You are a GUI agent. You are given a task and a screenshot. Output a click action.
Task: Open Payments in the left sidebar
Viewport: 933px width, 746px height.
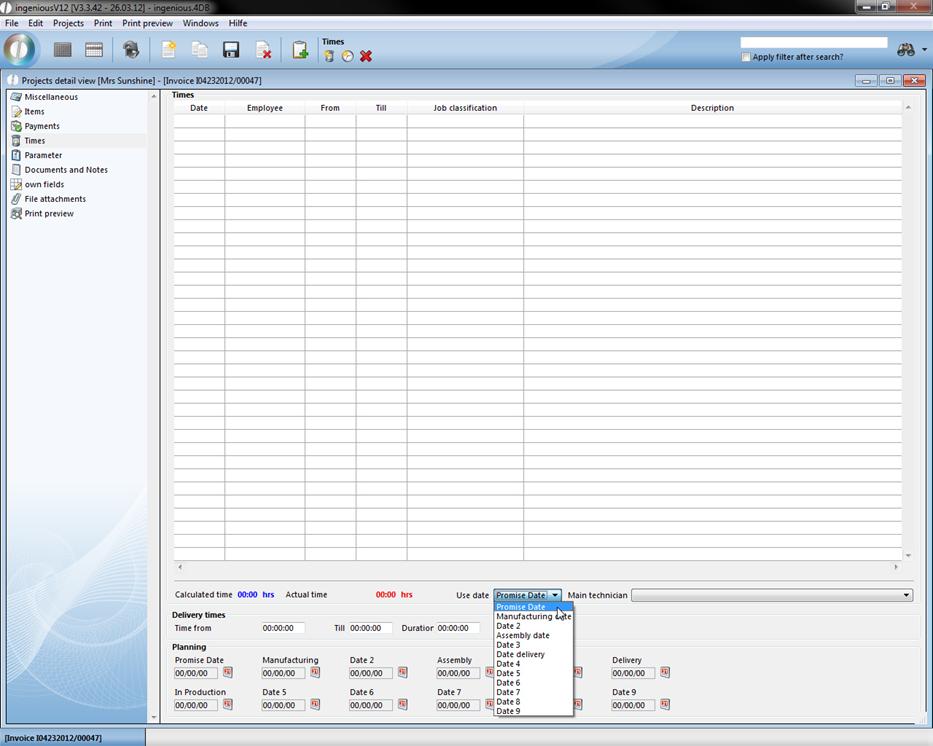42,126
